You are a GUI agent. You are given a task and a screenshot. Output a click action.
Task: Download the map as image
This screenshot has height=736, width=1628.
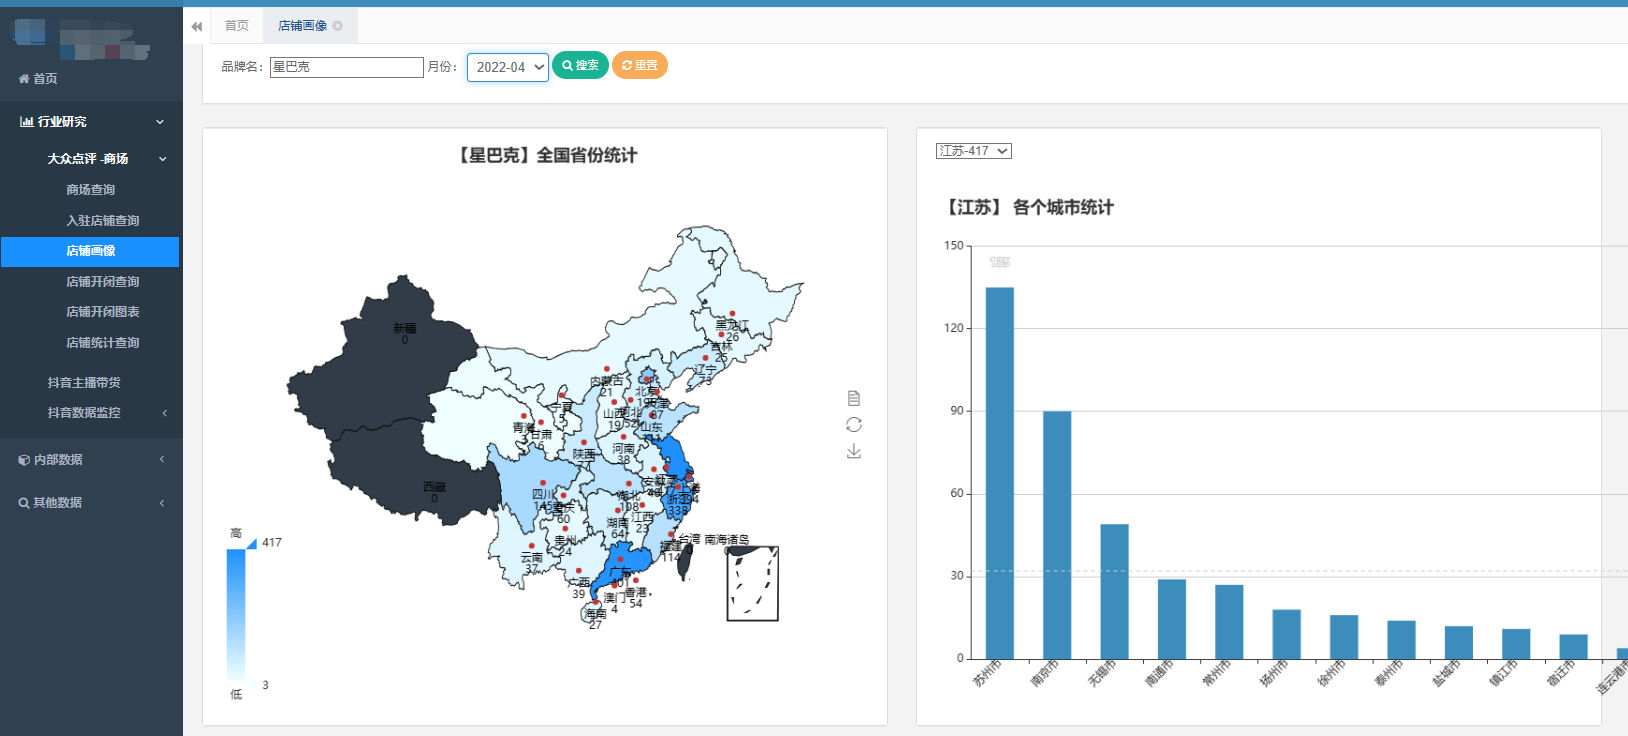(853, 452)
